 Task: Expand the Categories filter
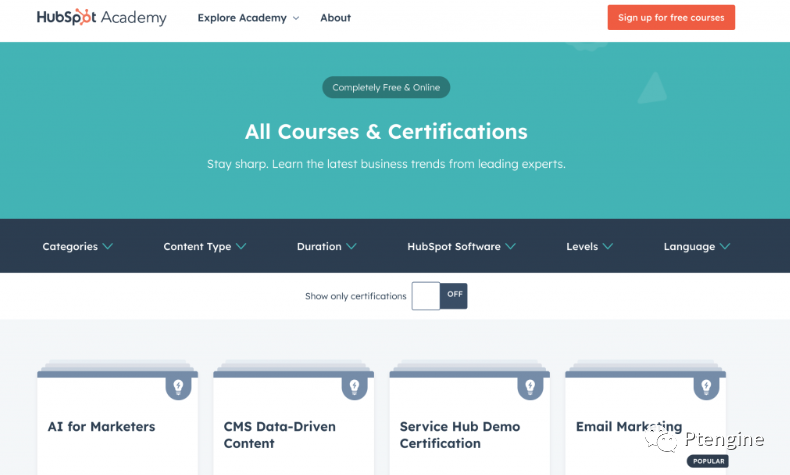pos(78,246)
